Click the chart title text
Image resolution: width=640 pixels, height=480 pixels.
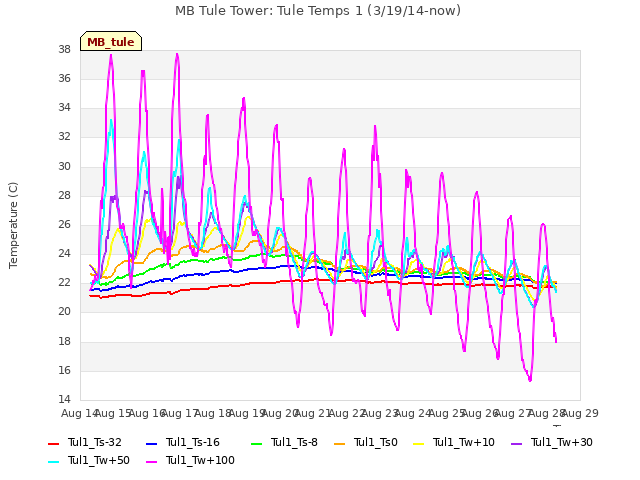[318, 11]
